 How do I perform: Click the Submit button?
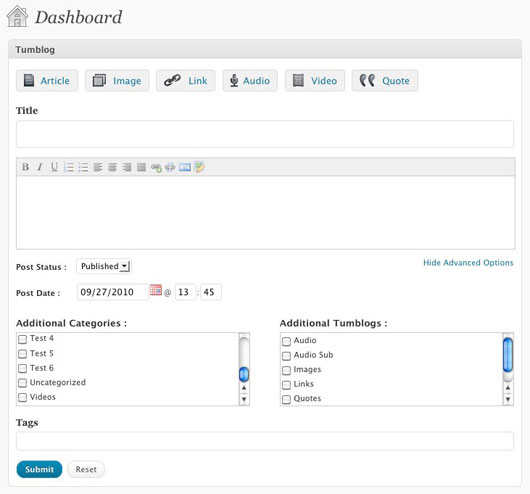pos(40,469)
